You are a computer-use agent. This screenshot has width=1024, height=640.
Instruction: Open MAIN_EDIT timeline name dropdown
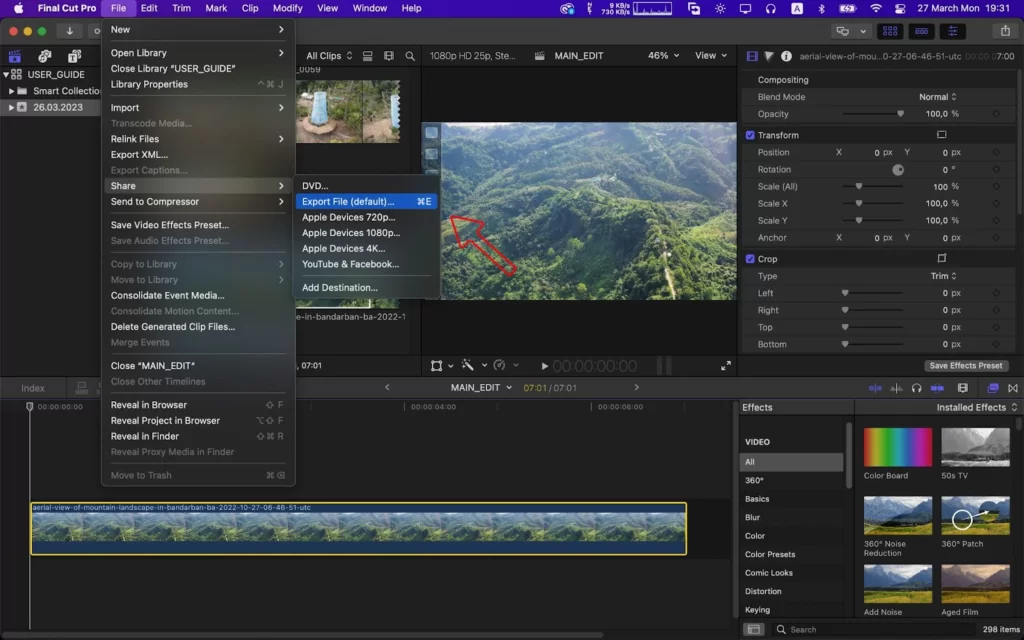point(481,387)
